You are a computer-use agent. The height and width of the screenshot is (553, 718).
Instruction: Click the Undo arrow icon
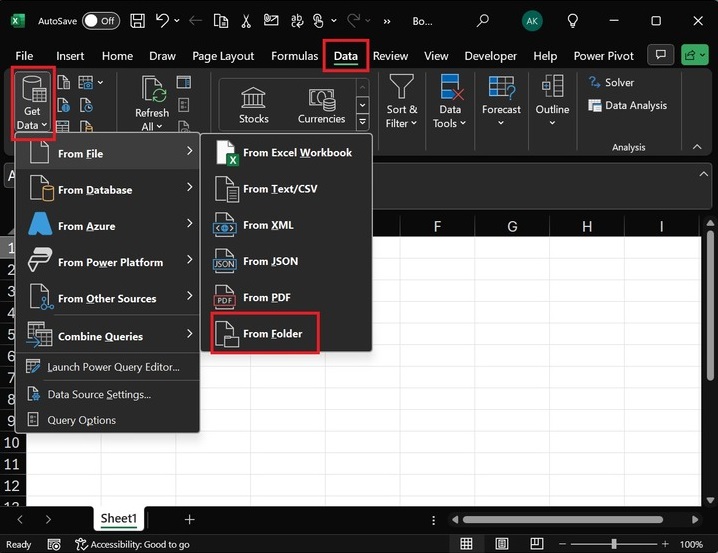163,20
